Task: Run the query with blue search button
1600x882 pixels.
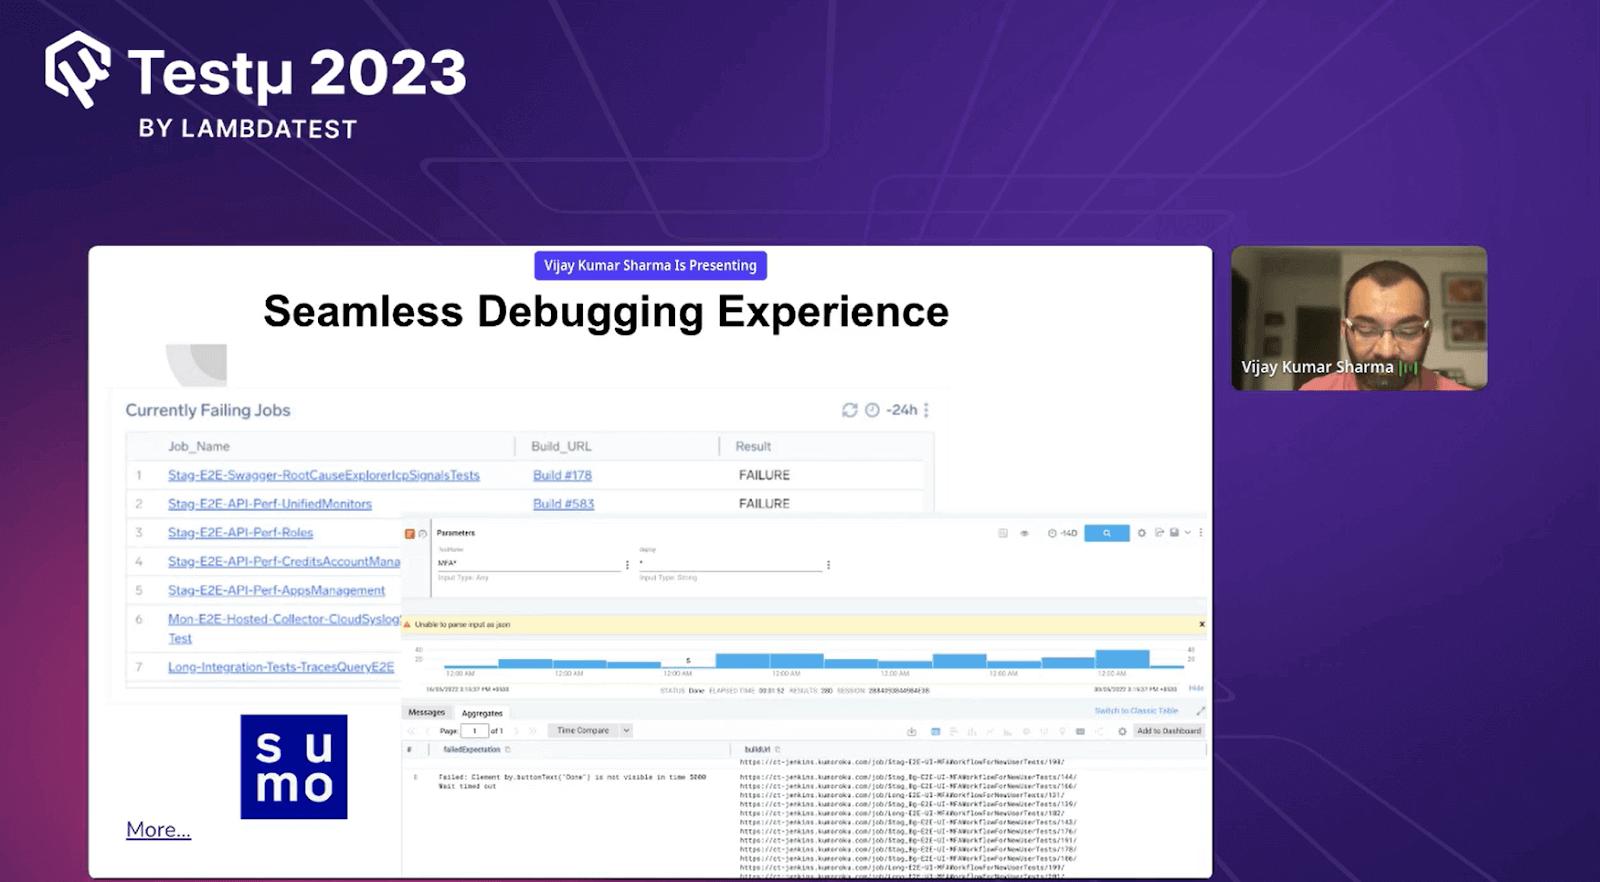Action: (1107, 533)
